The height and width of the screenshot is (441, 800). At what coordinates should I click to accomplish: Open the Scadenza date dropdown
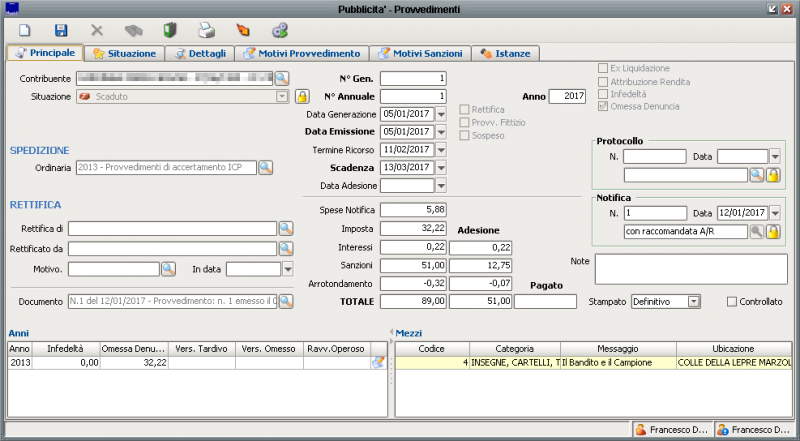(441, 168)
